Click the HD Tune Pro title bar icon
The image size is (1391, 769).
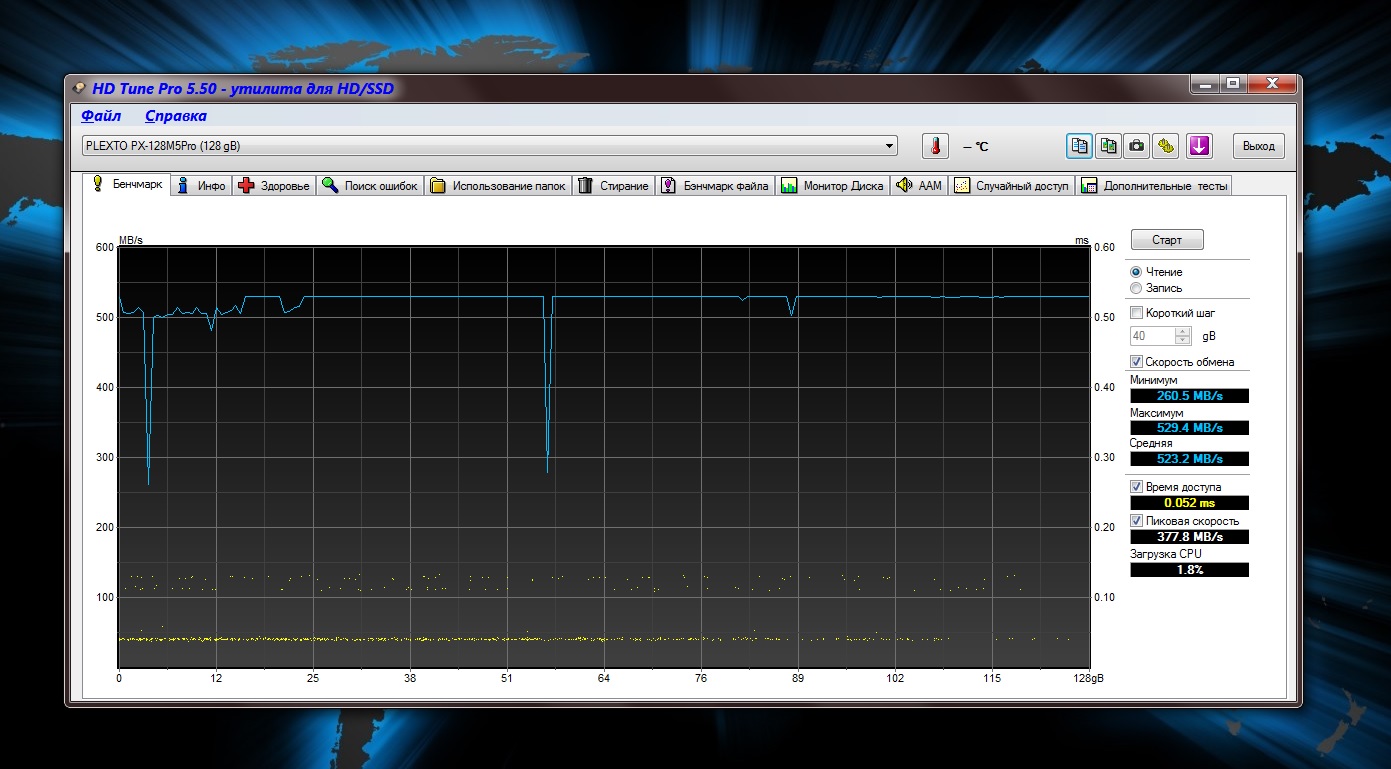pyautogui.click(x=79, y=88)
